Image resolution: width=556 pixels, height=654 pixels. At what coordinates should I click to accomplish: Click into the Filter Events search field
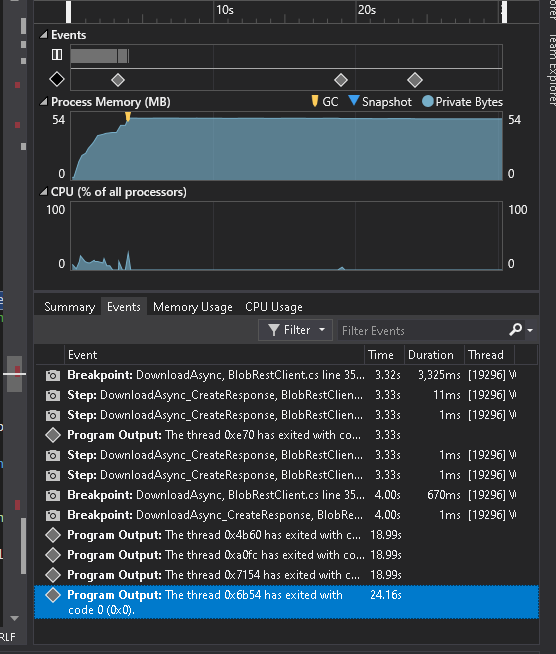[x=422, y=330]
